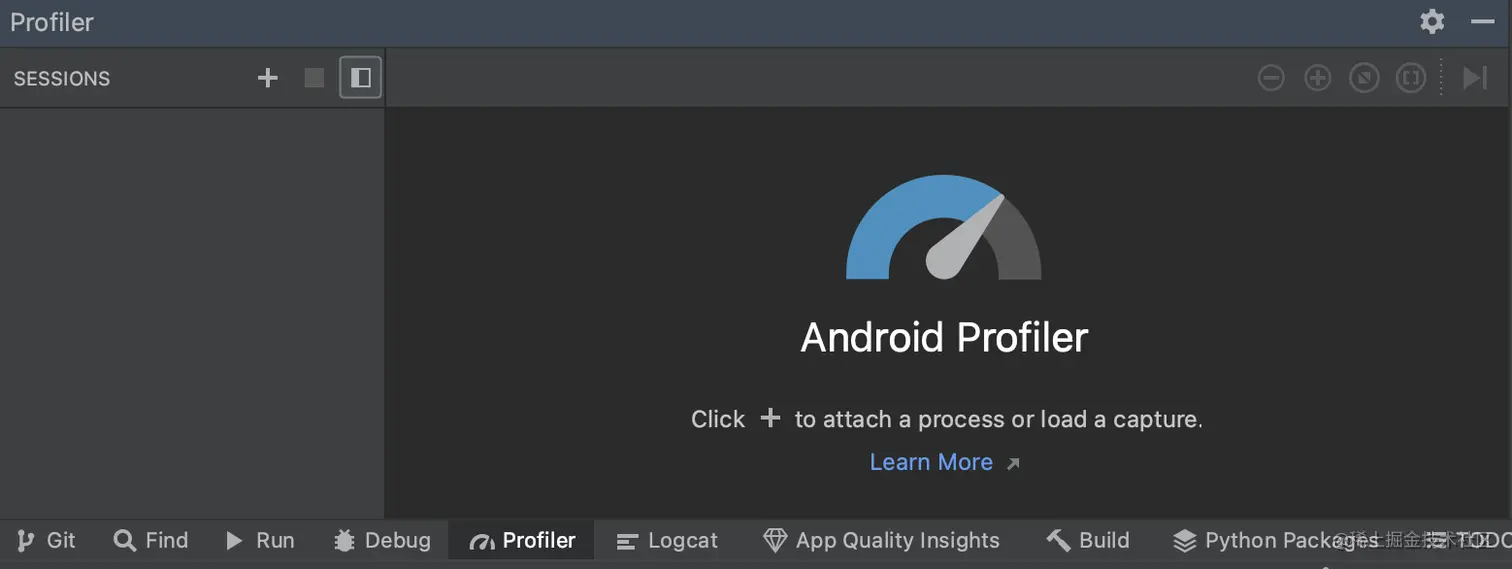
Task: Switch to Logcat tab
Action: point(667,541)
